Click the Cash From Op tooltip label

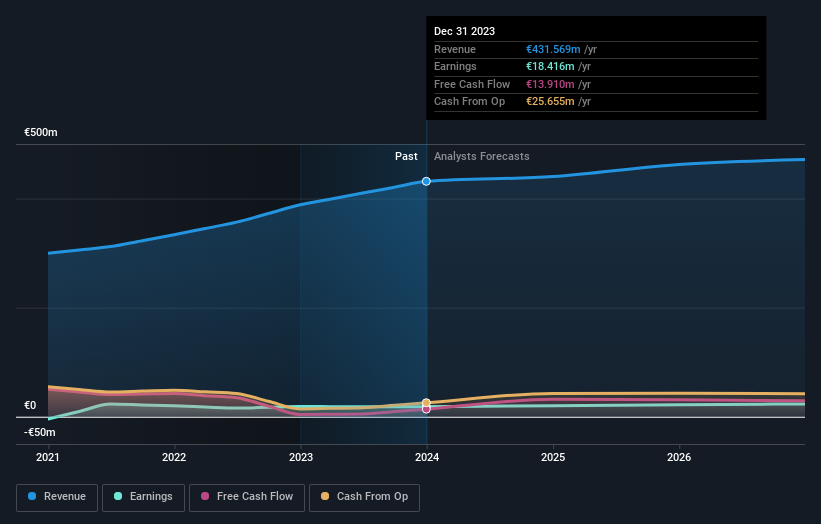click(469, 102)
